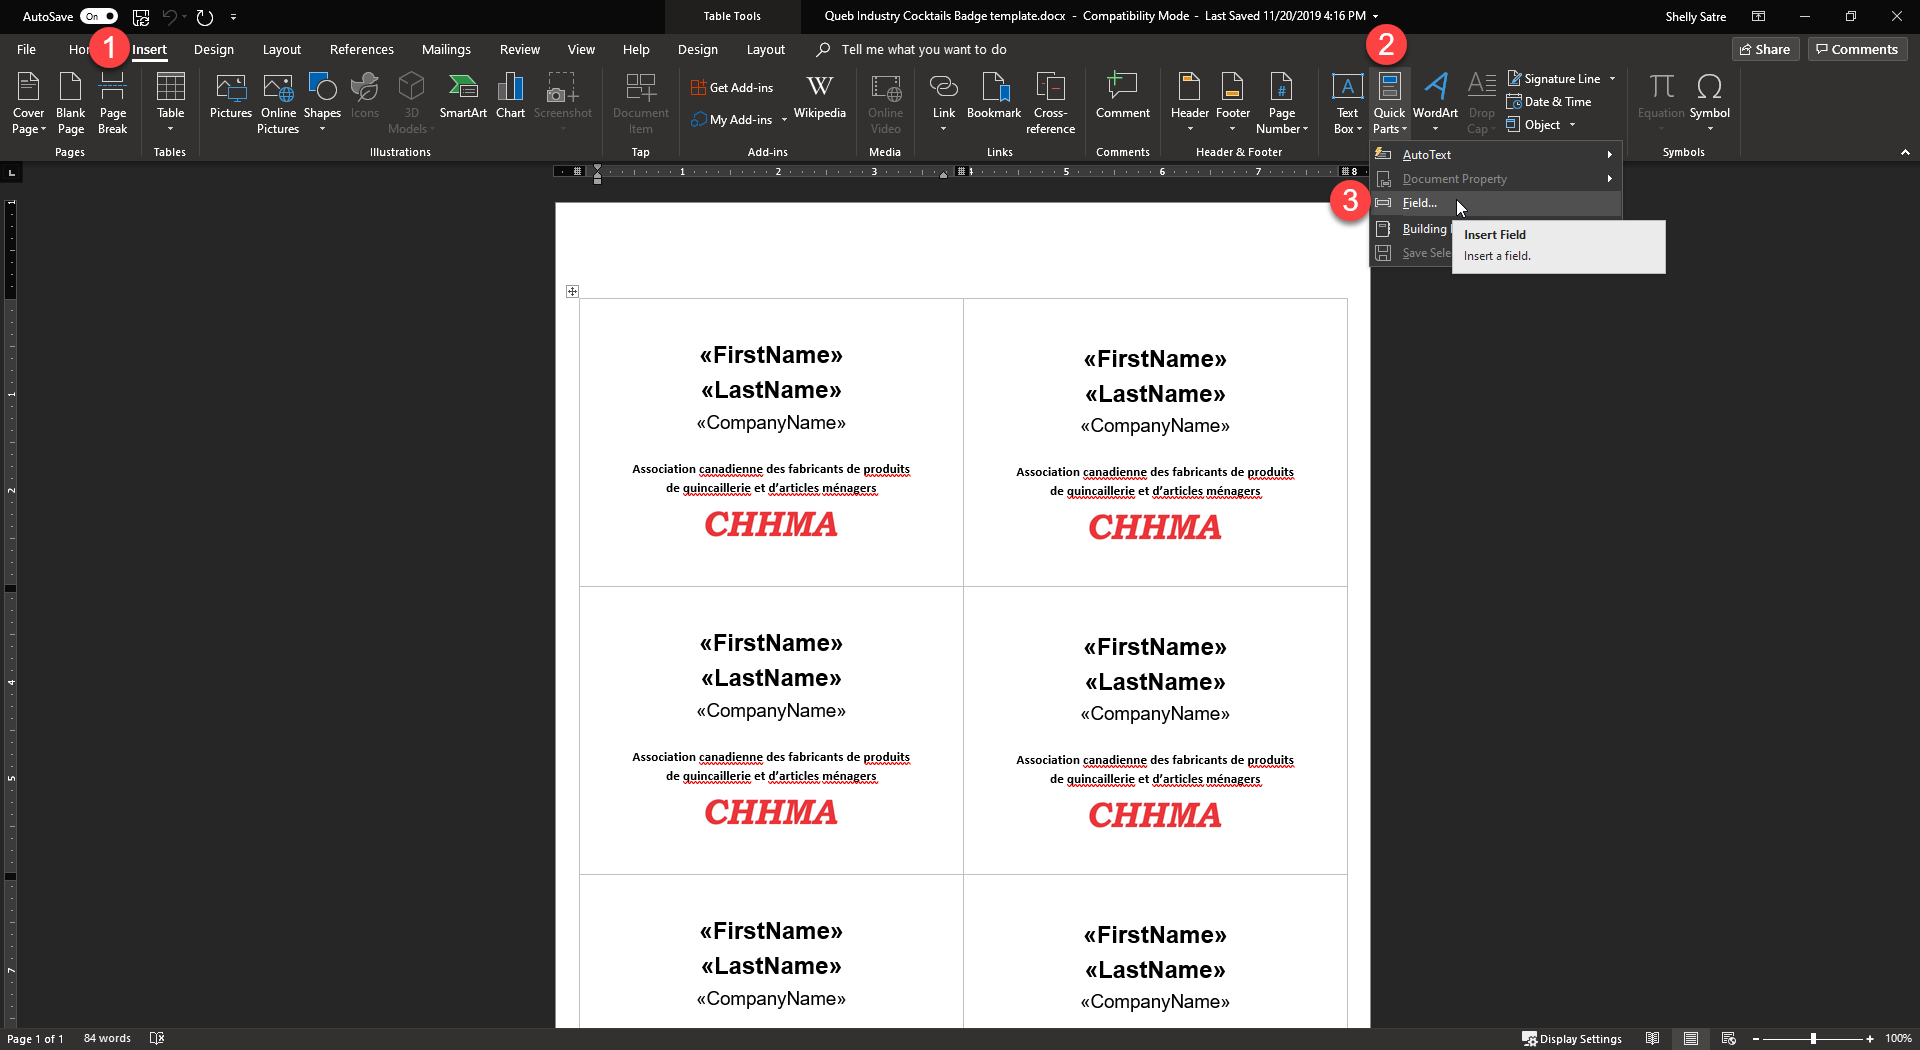The width and height of the screenshot is (1920, 1050).
Task: Open the Wikipedia add-in
Action: click(x=819, y=97)
